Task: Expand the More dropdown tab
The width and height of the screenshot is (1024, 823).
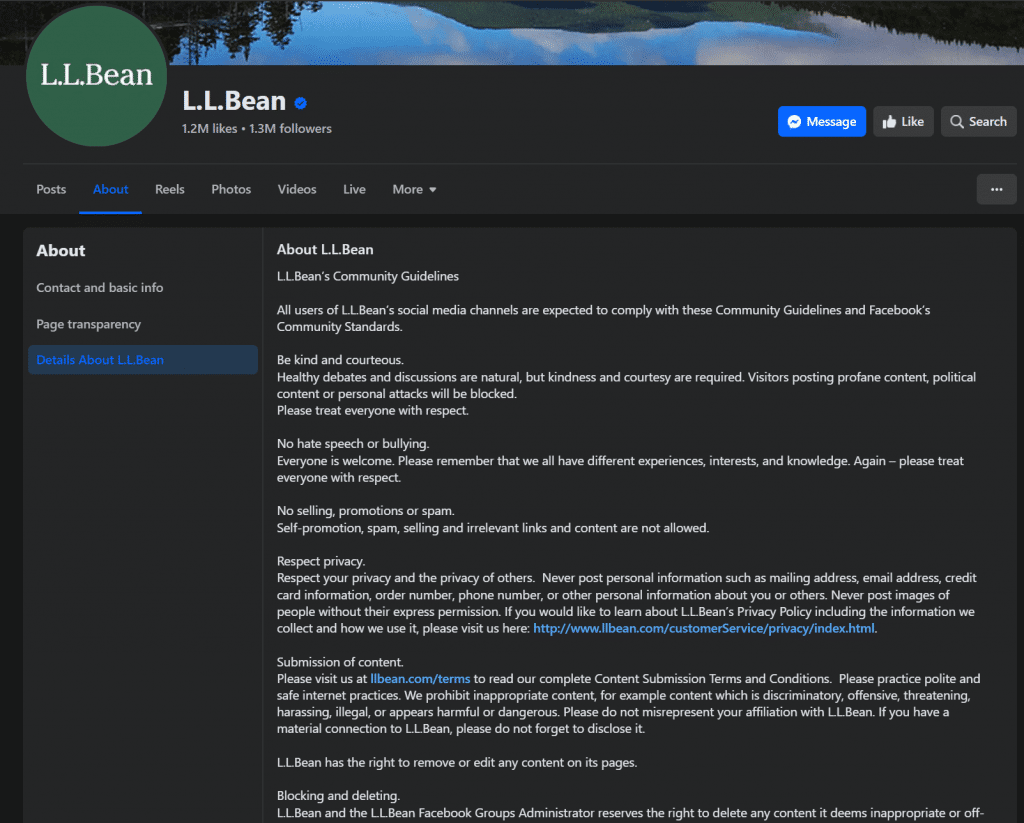Action: click(x=414, y=189)
